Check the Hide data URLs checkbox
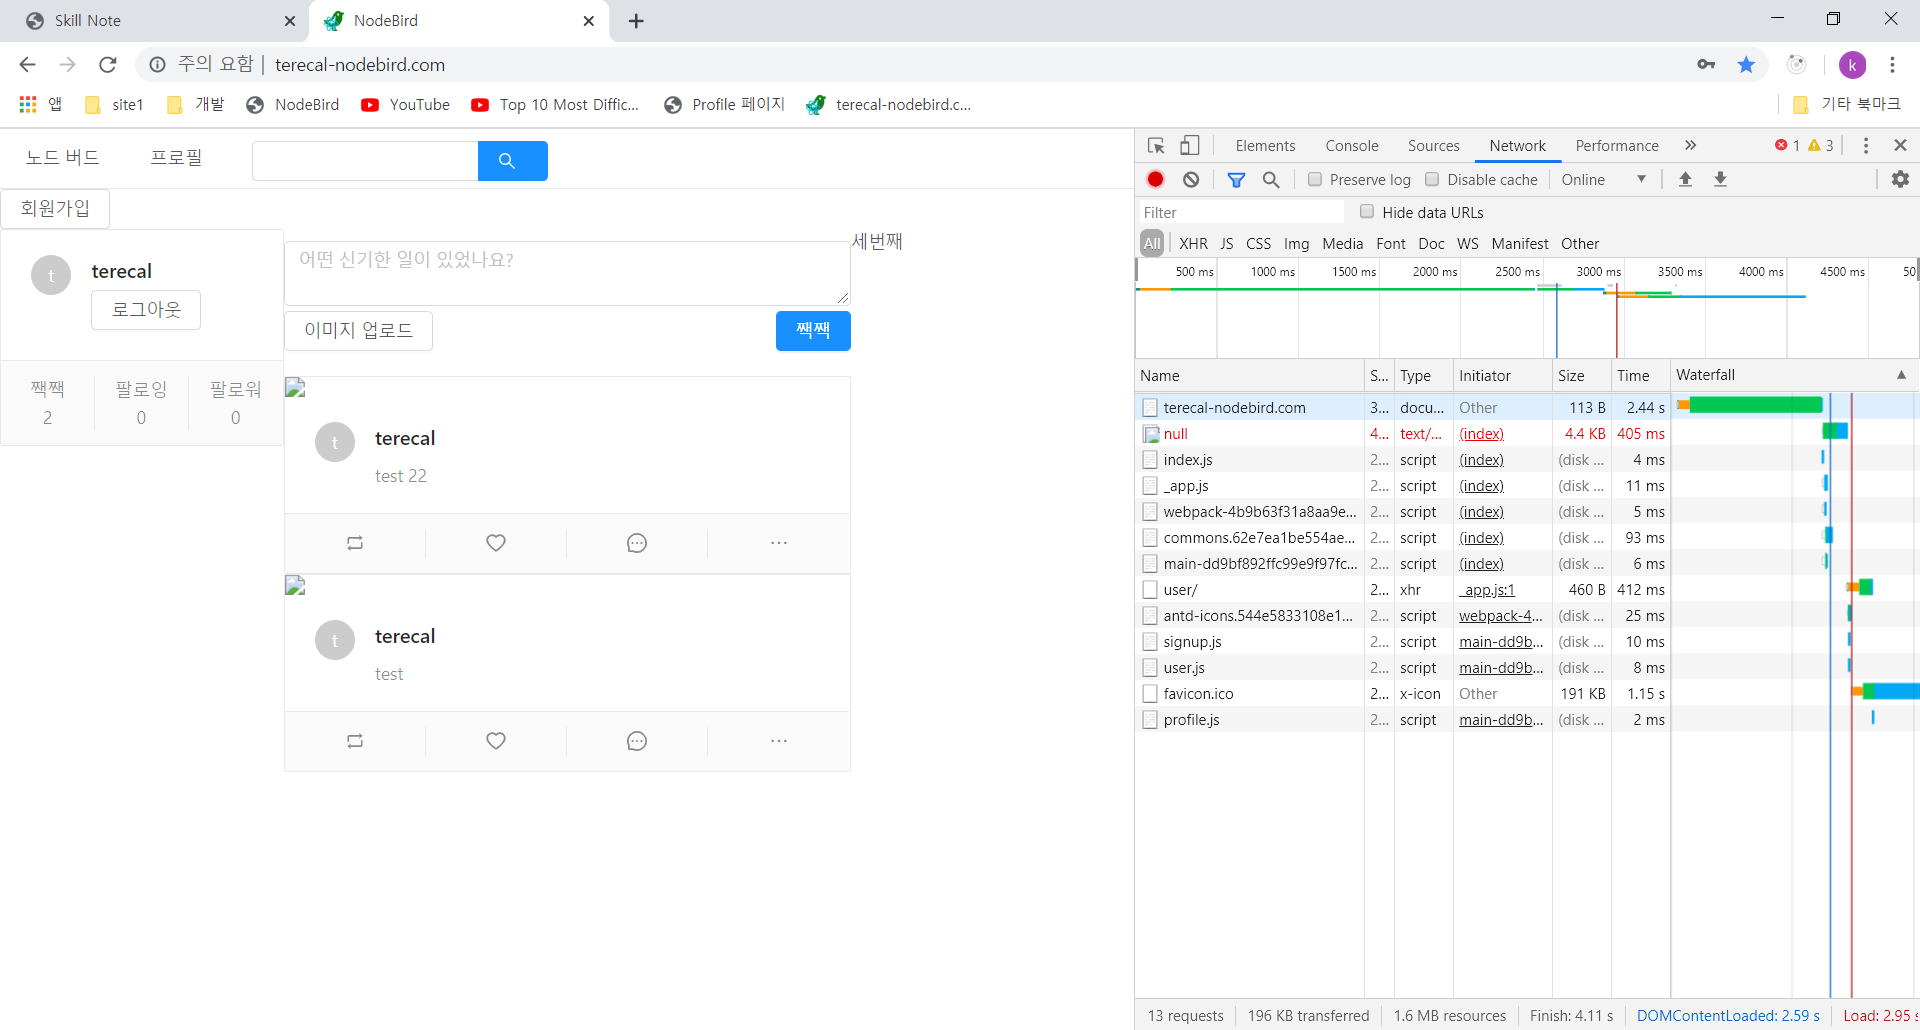 1367,212
